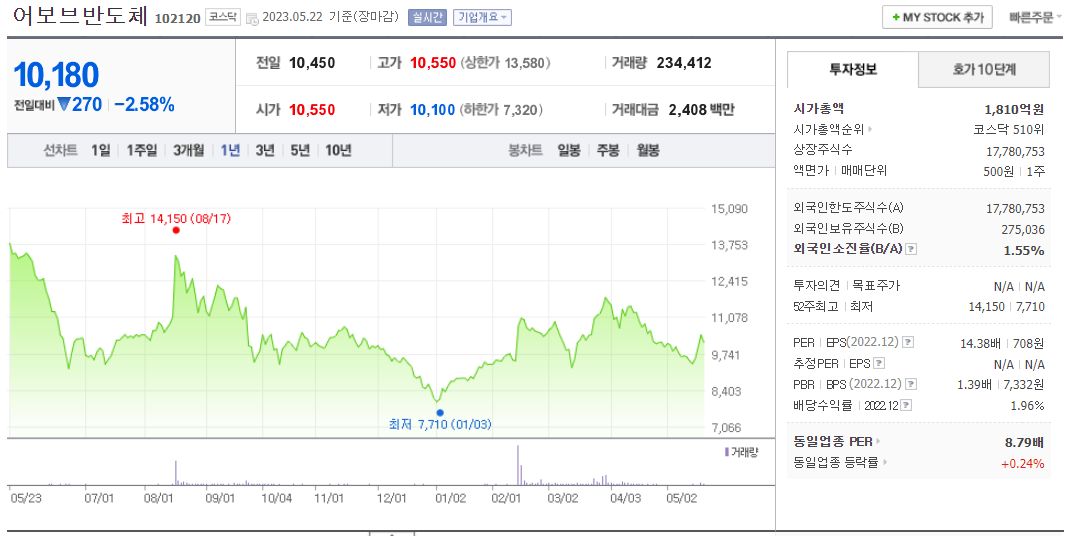Click help icon beside 배당수익률 2022.12
The width and height of the screenshot is (1072, 536).
coord(907,405)
